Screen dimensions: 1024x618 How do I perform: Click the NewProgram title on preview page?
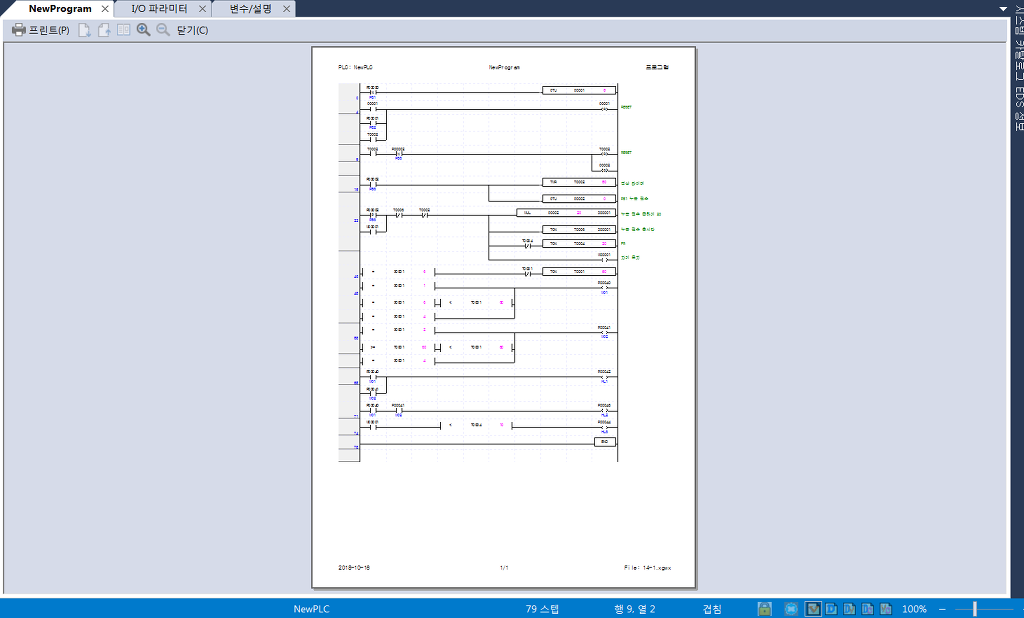pyautogui.click(x=504, y=67)
